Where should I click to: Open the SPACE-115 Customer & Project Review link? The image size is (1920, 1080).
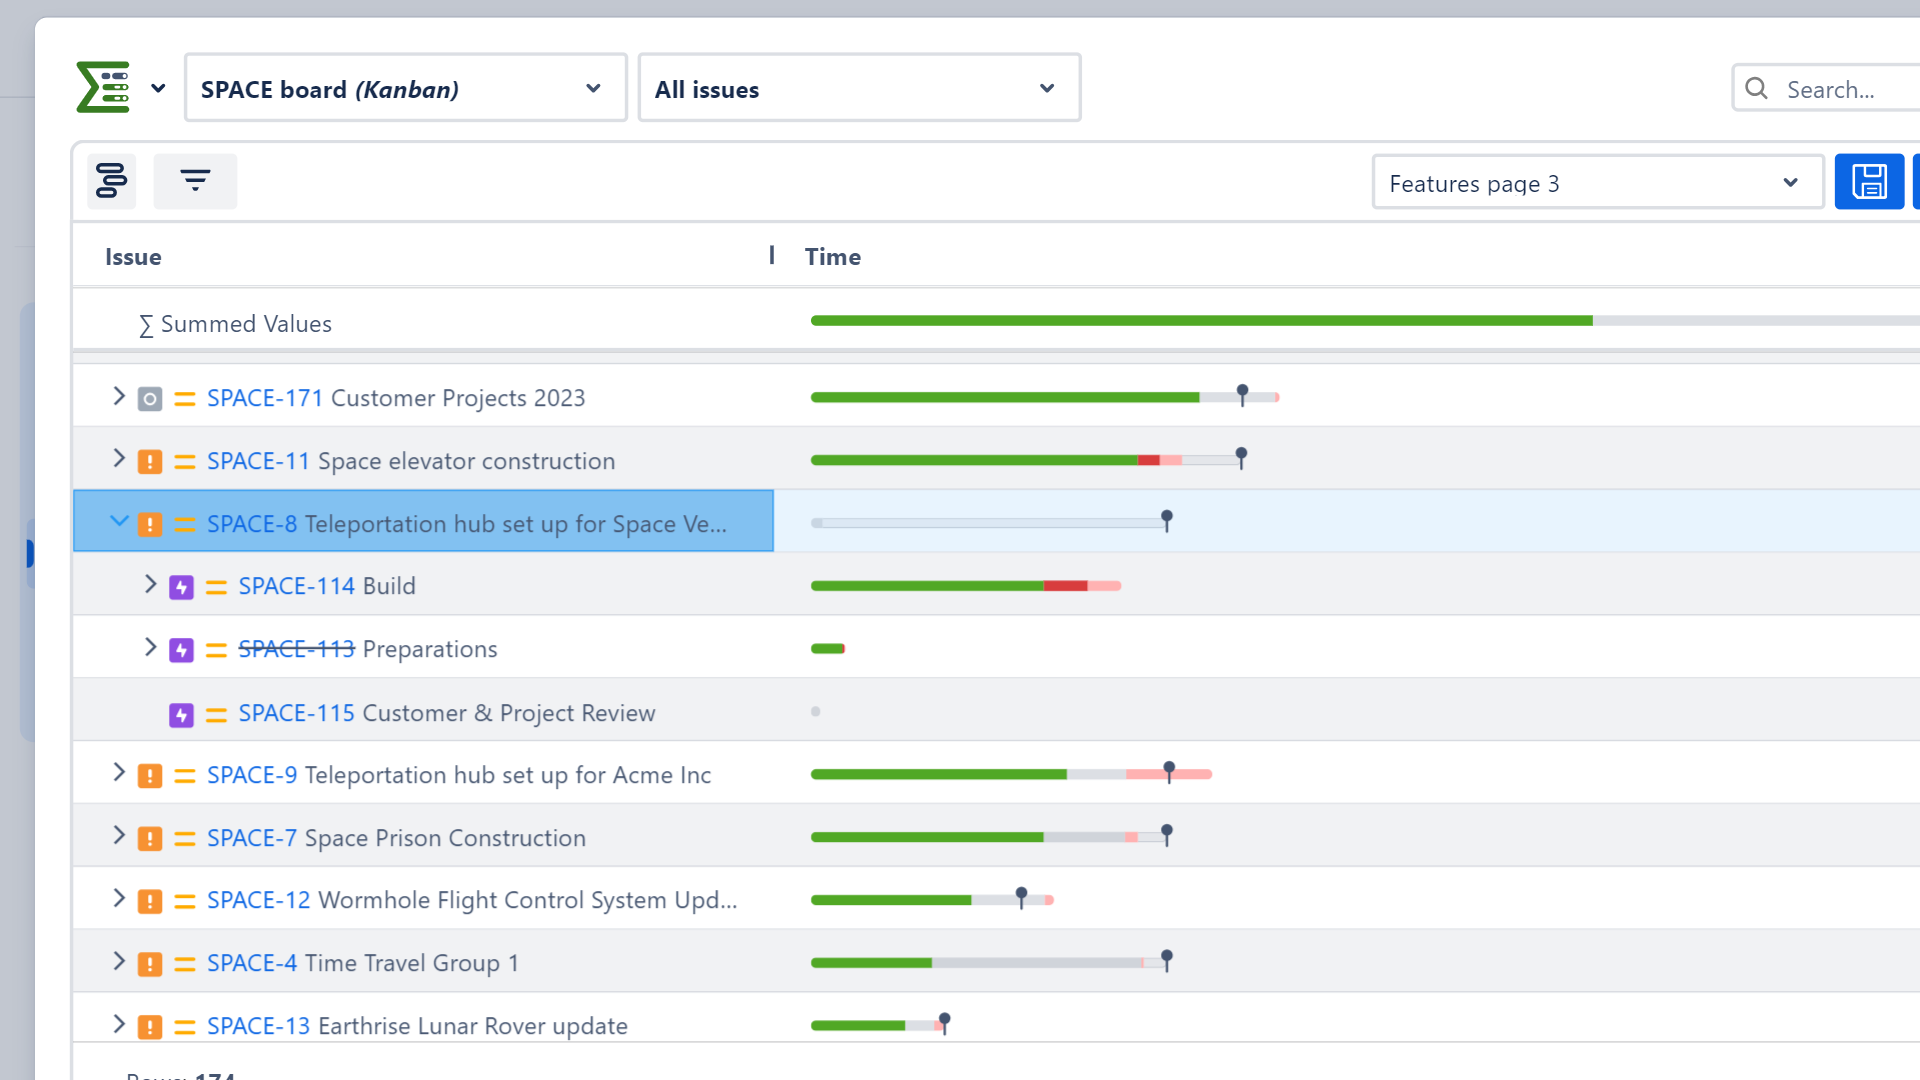tap(296, 713)
